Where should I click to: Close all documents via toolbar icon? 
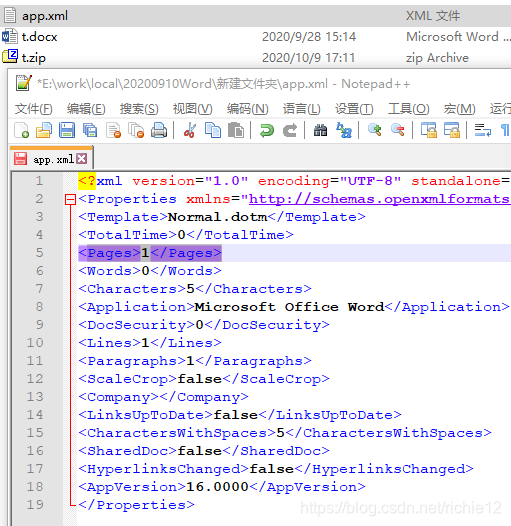(136, 130)
